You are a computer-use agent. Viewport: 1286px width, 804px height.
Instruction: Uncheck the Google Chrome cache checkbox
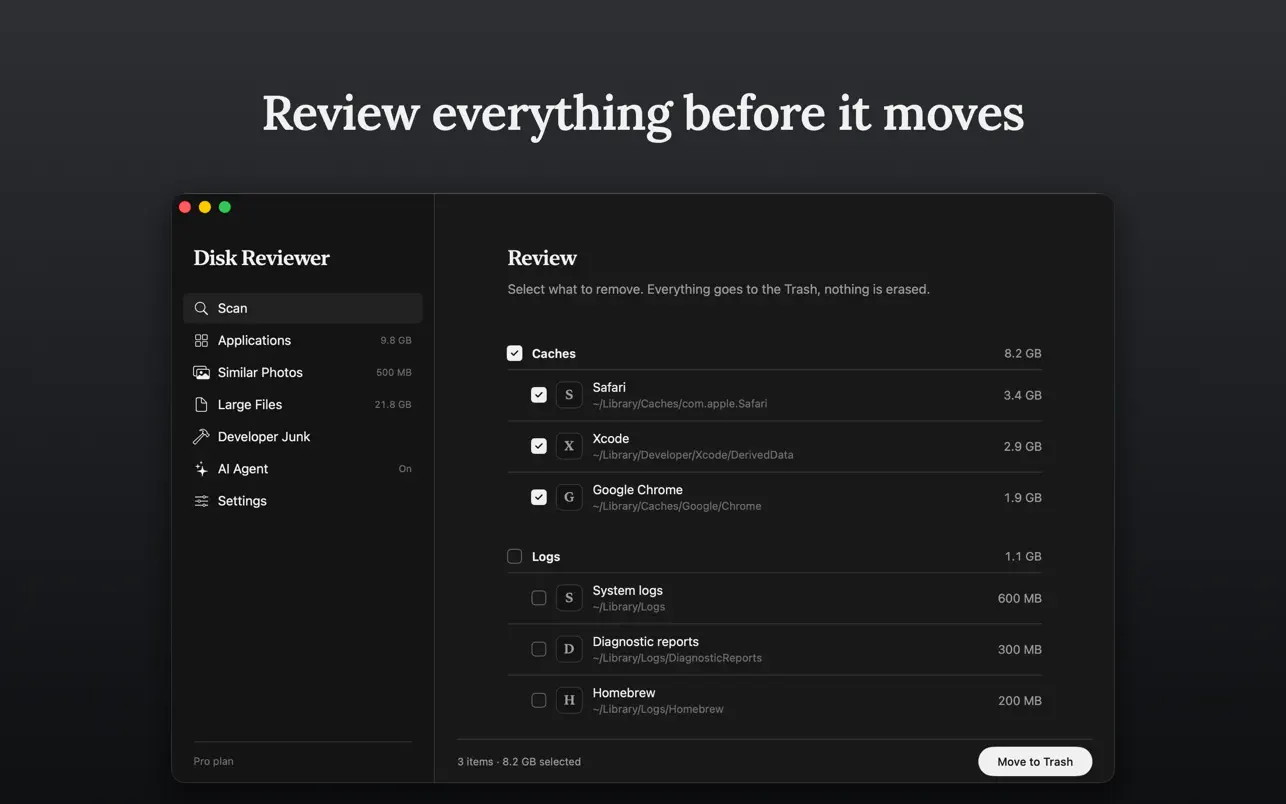[x=538, y=497]
